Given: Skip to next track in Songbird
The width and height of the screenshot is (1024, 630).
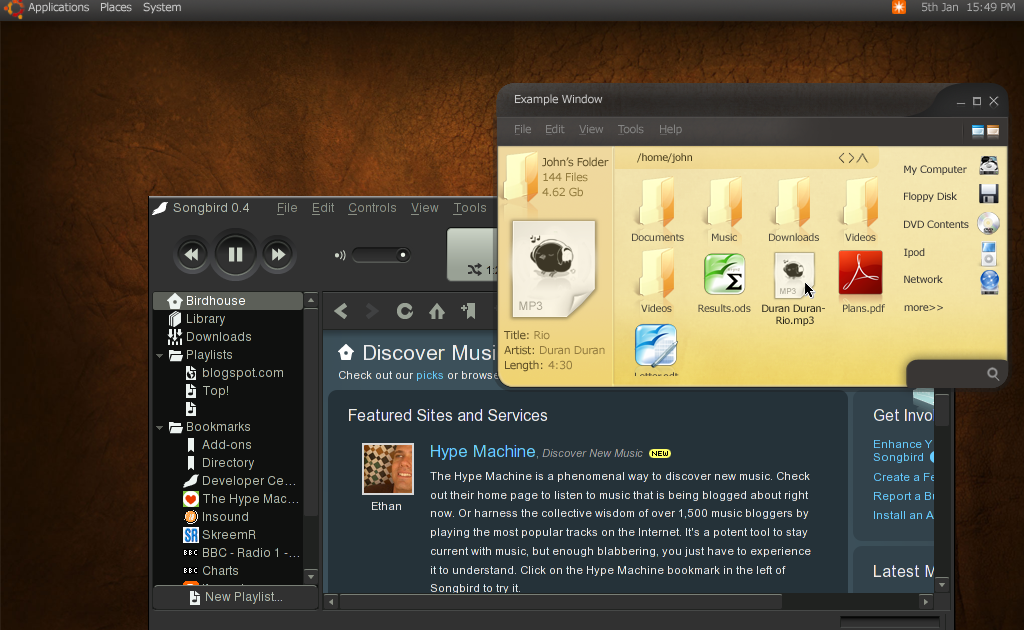Looking at the screenshot, I should (x=278, y=255).
